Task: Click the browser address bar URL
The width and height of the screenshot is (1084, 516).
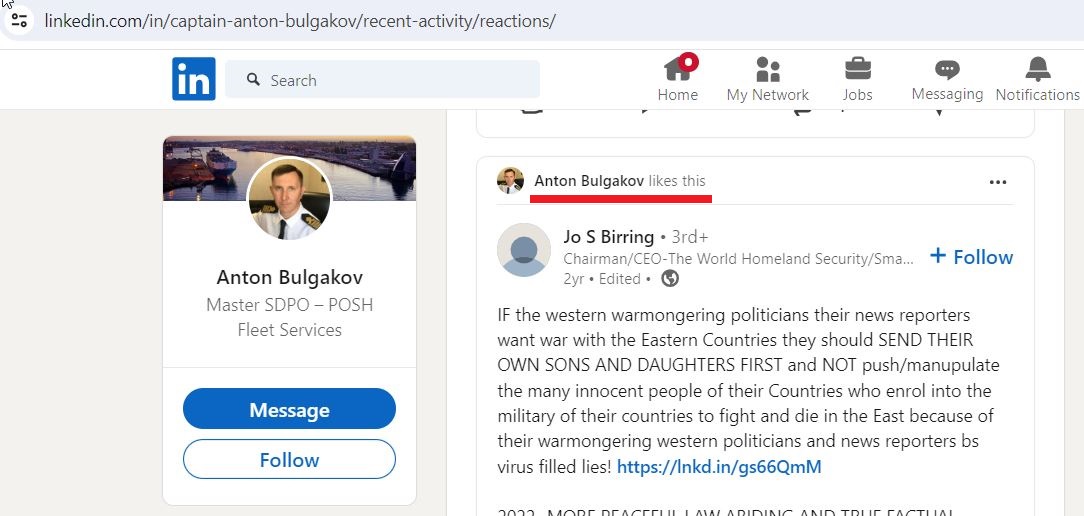Action: pyautogui.click(x=300, y=21)
